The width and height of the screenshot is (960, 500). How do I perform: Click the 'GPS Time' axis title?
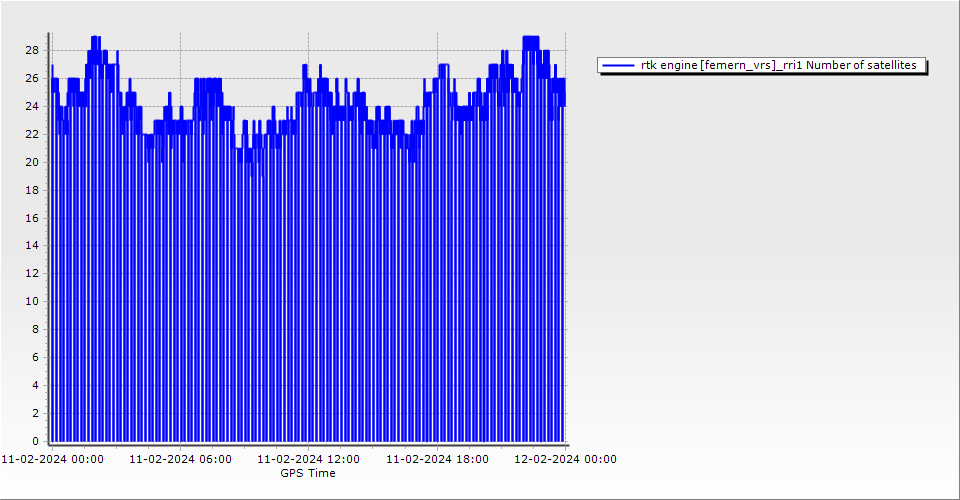click(308, 473)
